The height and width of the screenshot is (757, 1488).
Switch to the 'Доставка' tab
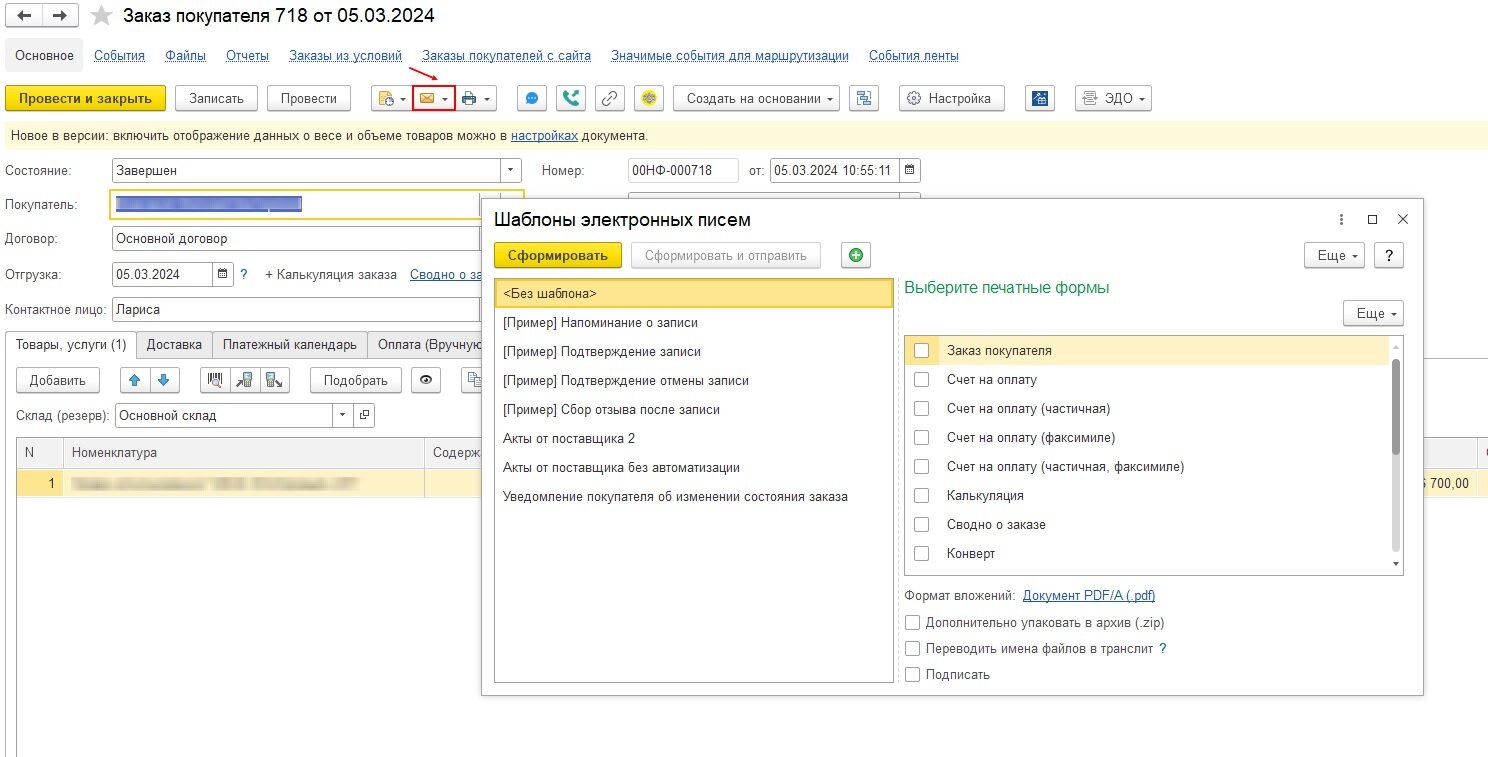(174, 345)
